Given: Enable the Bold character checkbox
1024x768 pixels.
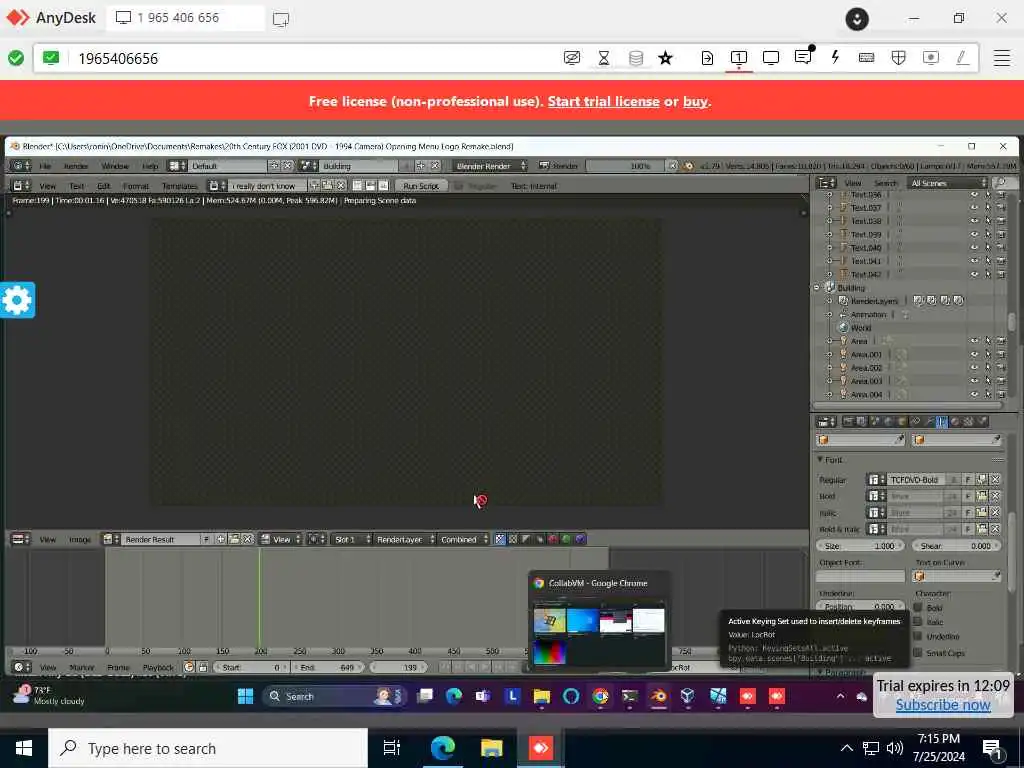Looking at the screenshot, I should tap(918, 607).
